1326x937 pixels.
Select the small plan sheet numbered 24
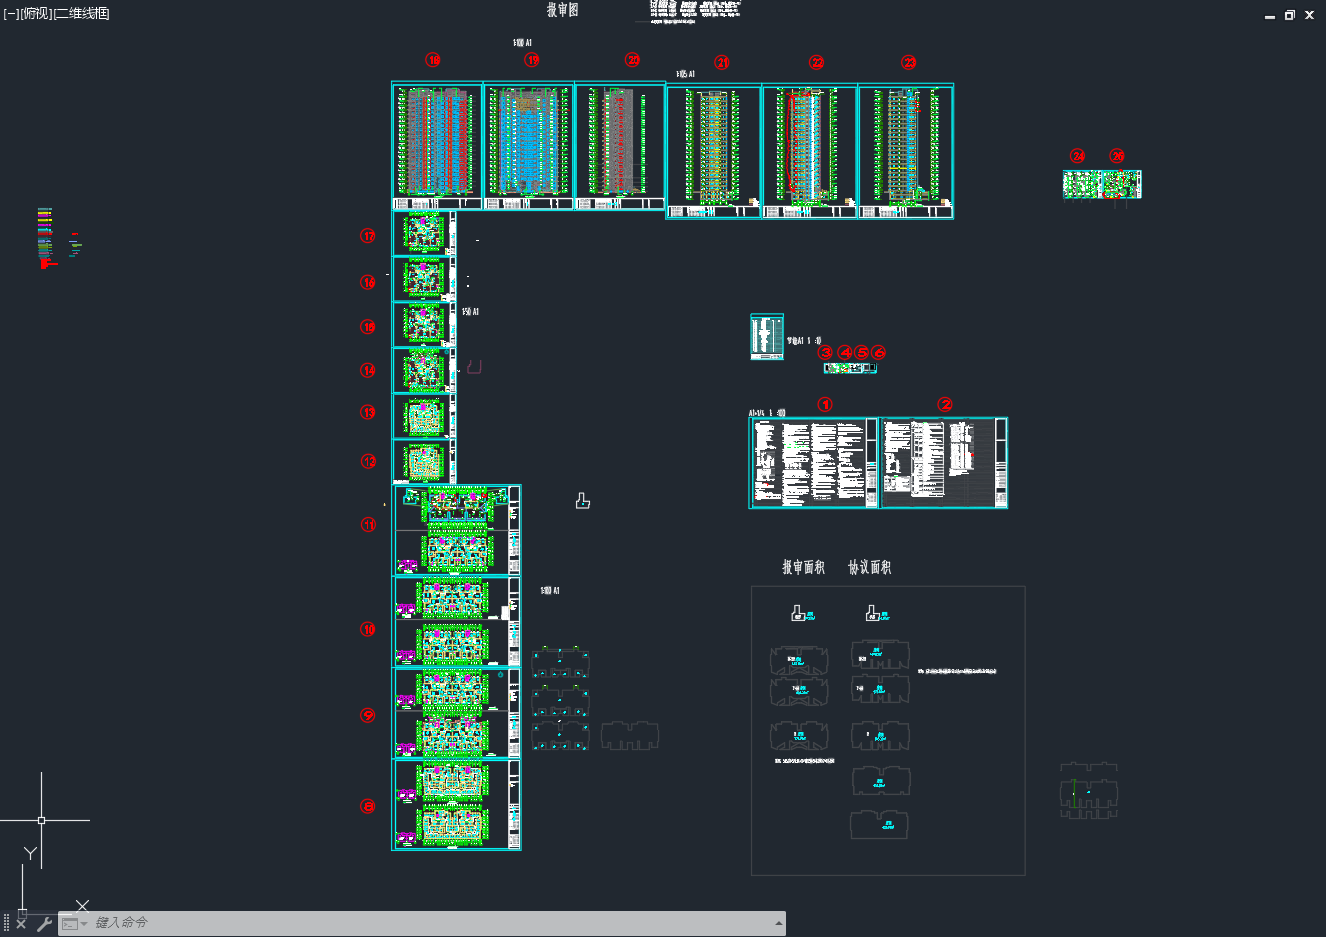pos(1082,184)
